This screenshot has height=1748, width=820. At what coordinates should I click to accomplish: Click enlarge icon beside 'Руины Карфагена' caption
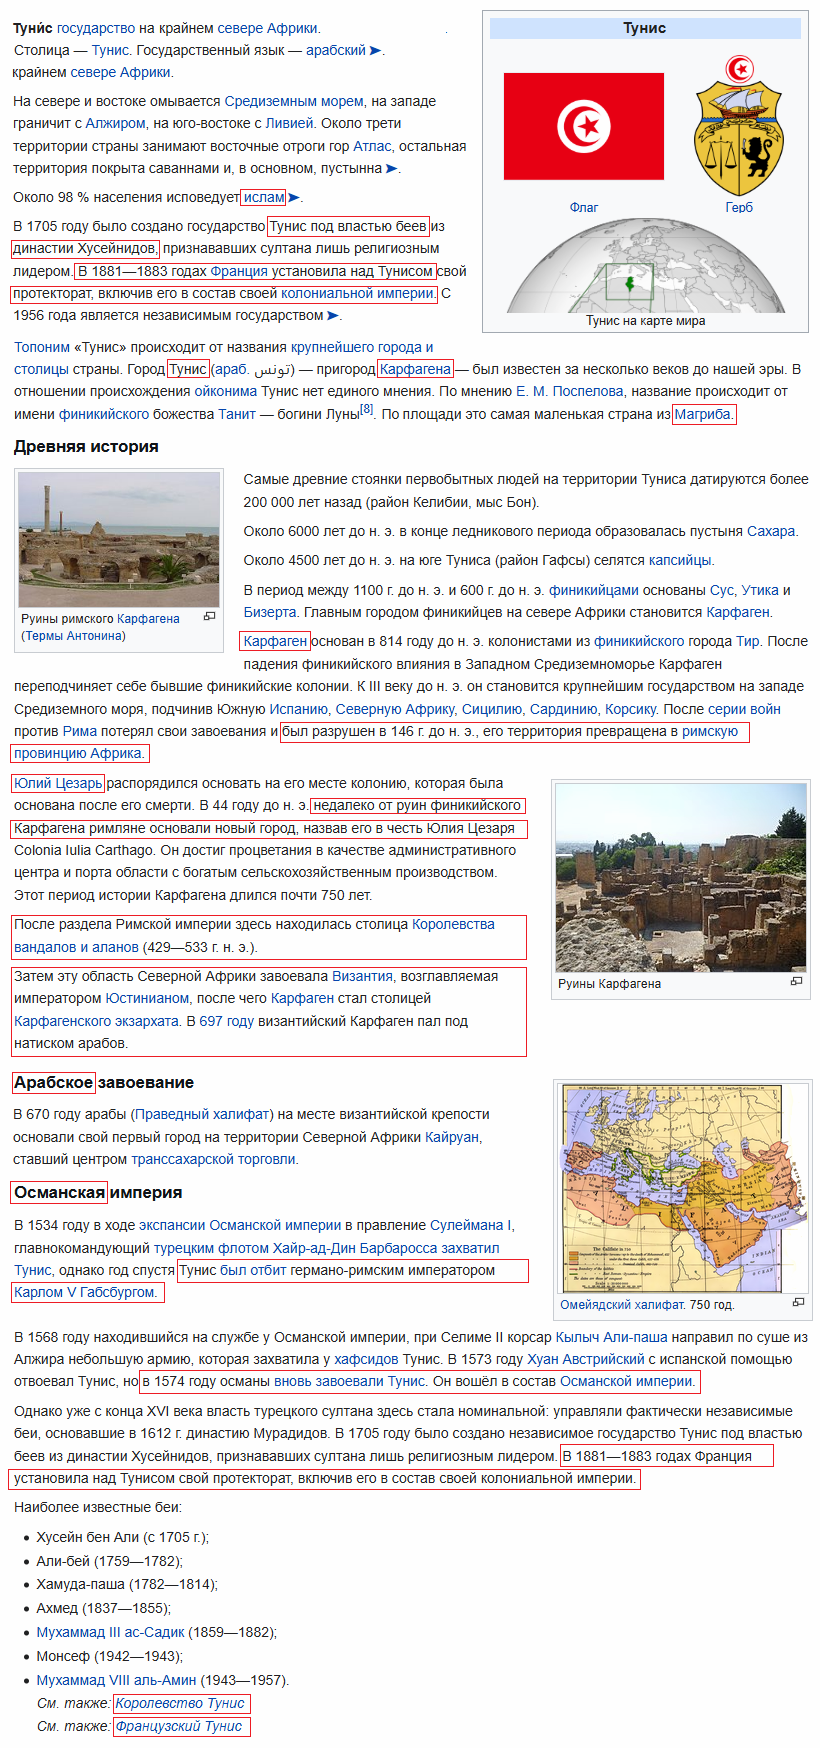(796, 982)
